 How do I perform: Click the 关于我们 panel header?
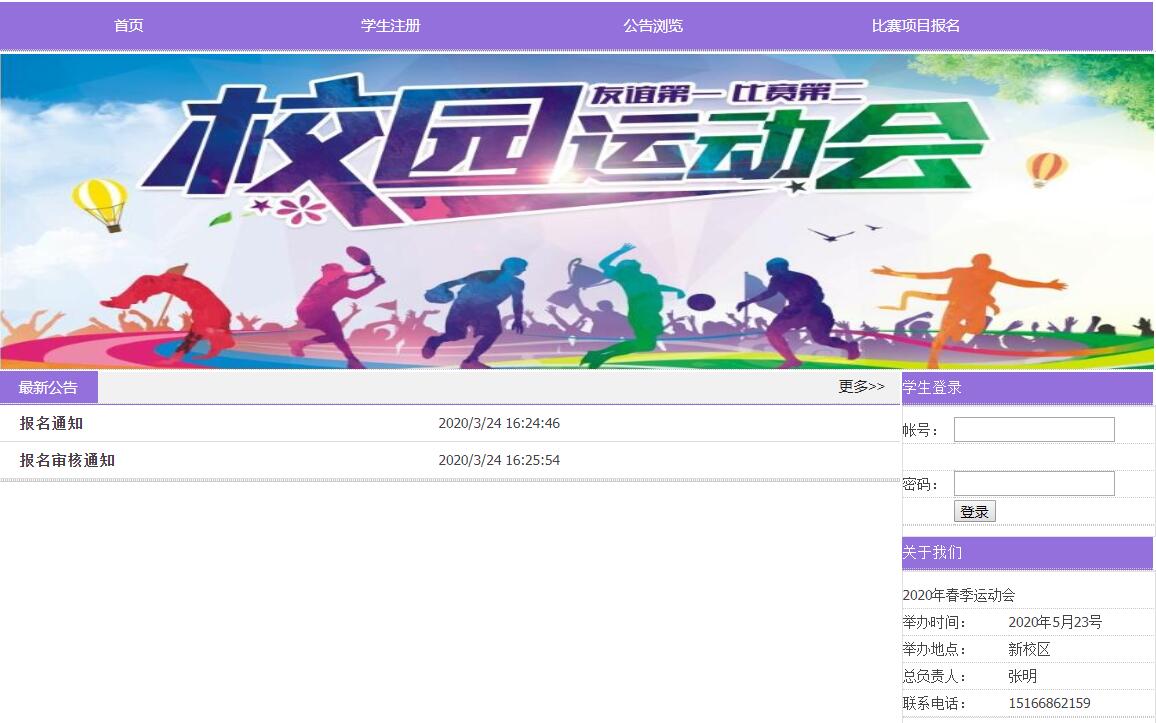click(x=1028, y=553)
